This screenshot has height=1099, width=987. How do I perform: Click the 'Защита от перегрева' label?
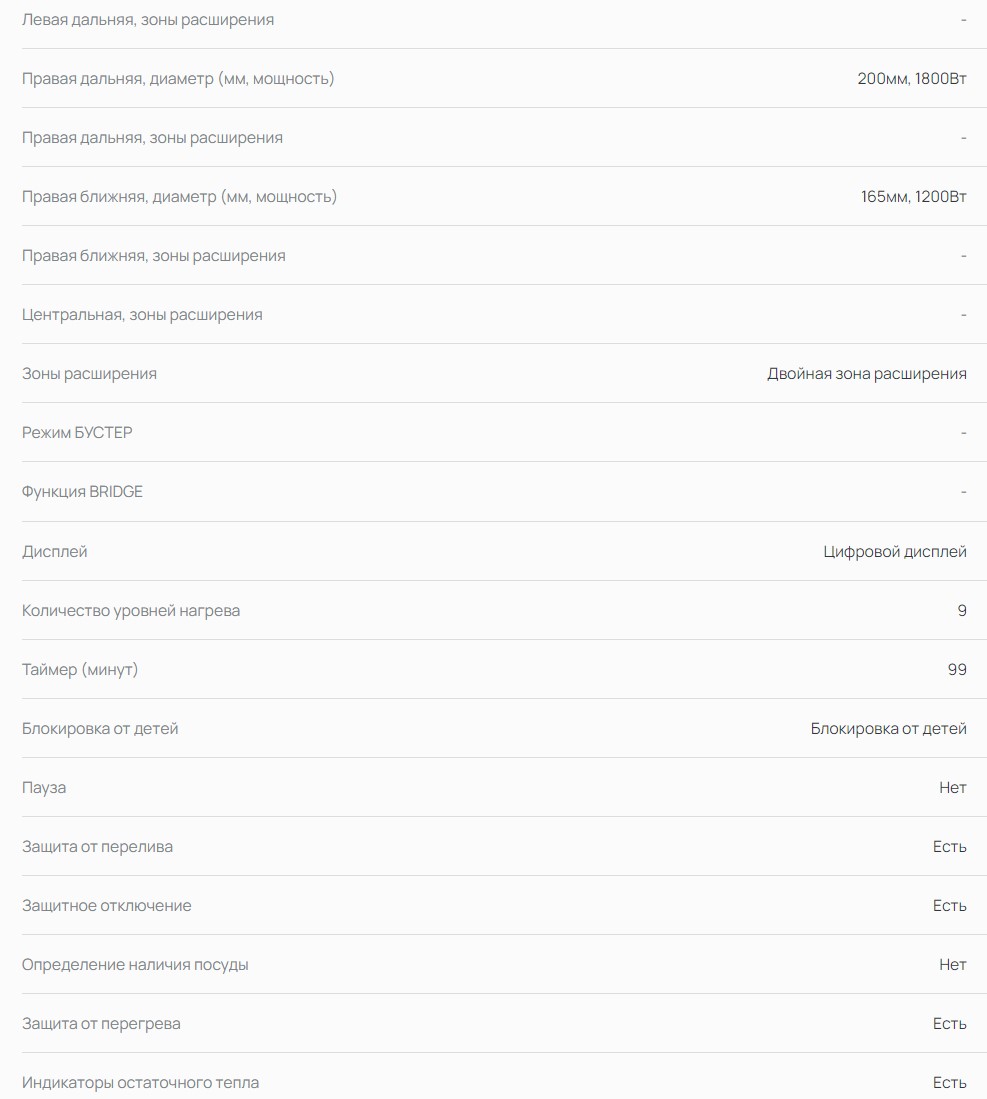101,1023
